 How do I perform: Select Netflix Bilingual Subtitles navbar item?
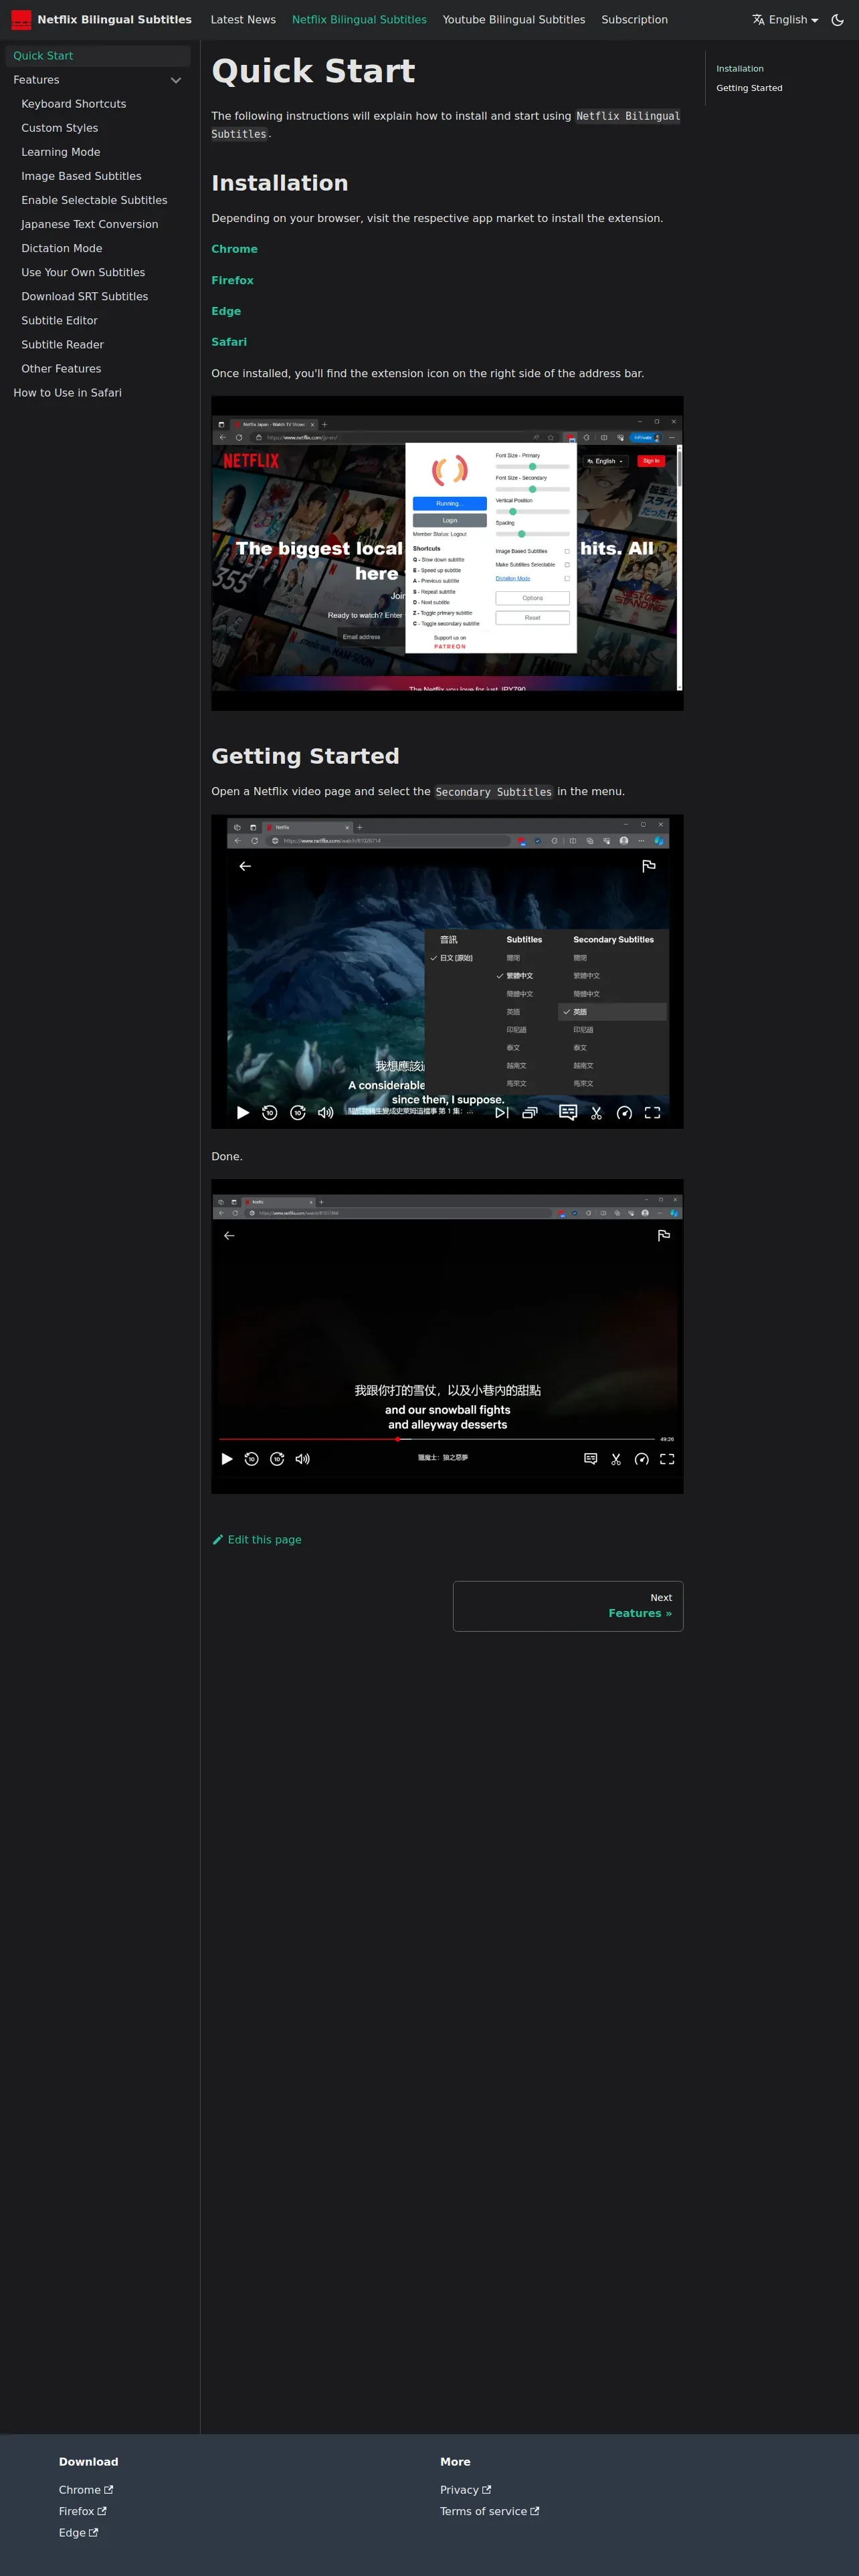tap(359, 20)
